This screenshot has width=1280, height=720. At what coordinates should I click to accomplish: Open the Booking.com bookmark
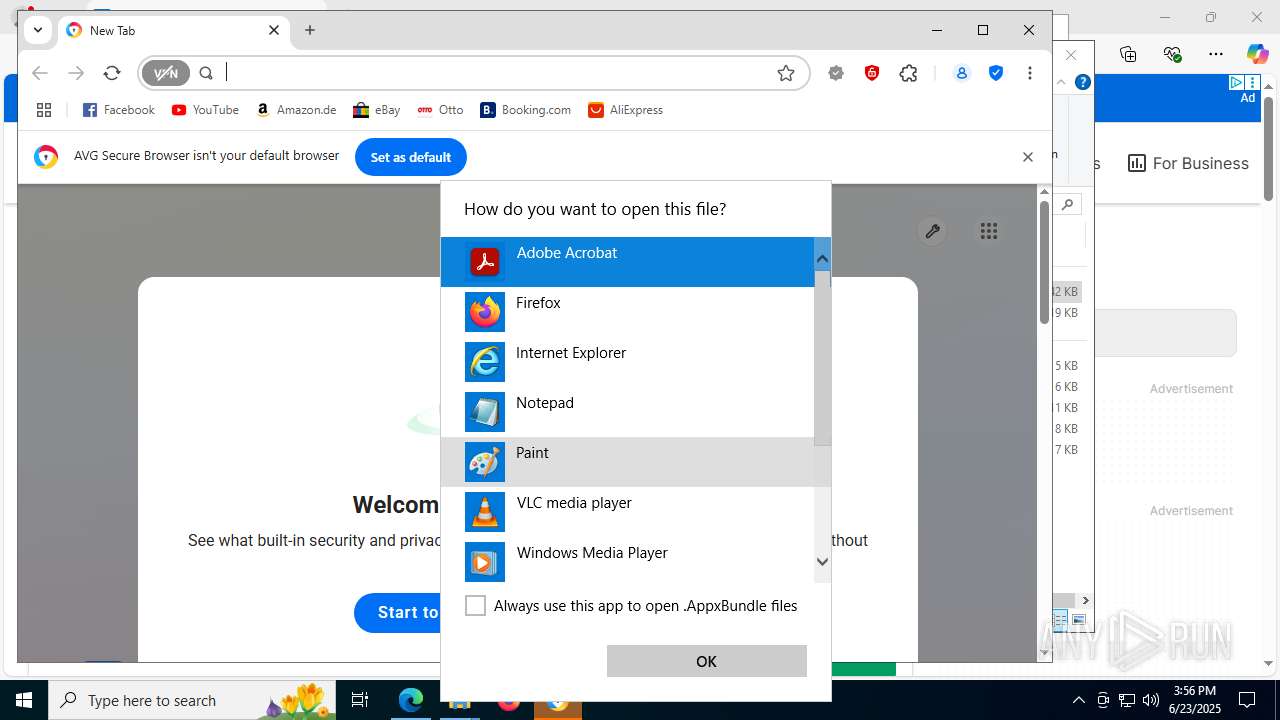pyautogui.click(x=526, y=110)
